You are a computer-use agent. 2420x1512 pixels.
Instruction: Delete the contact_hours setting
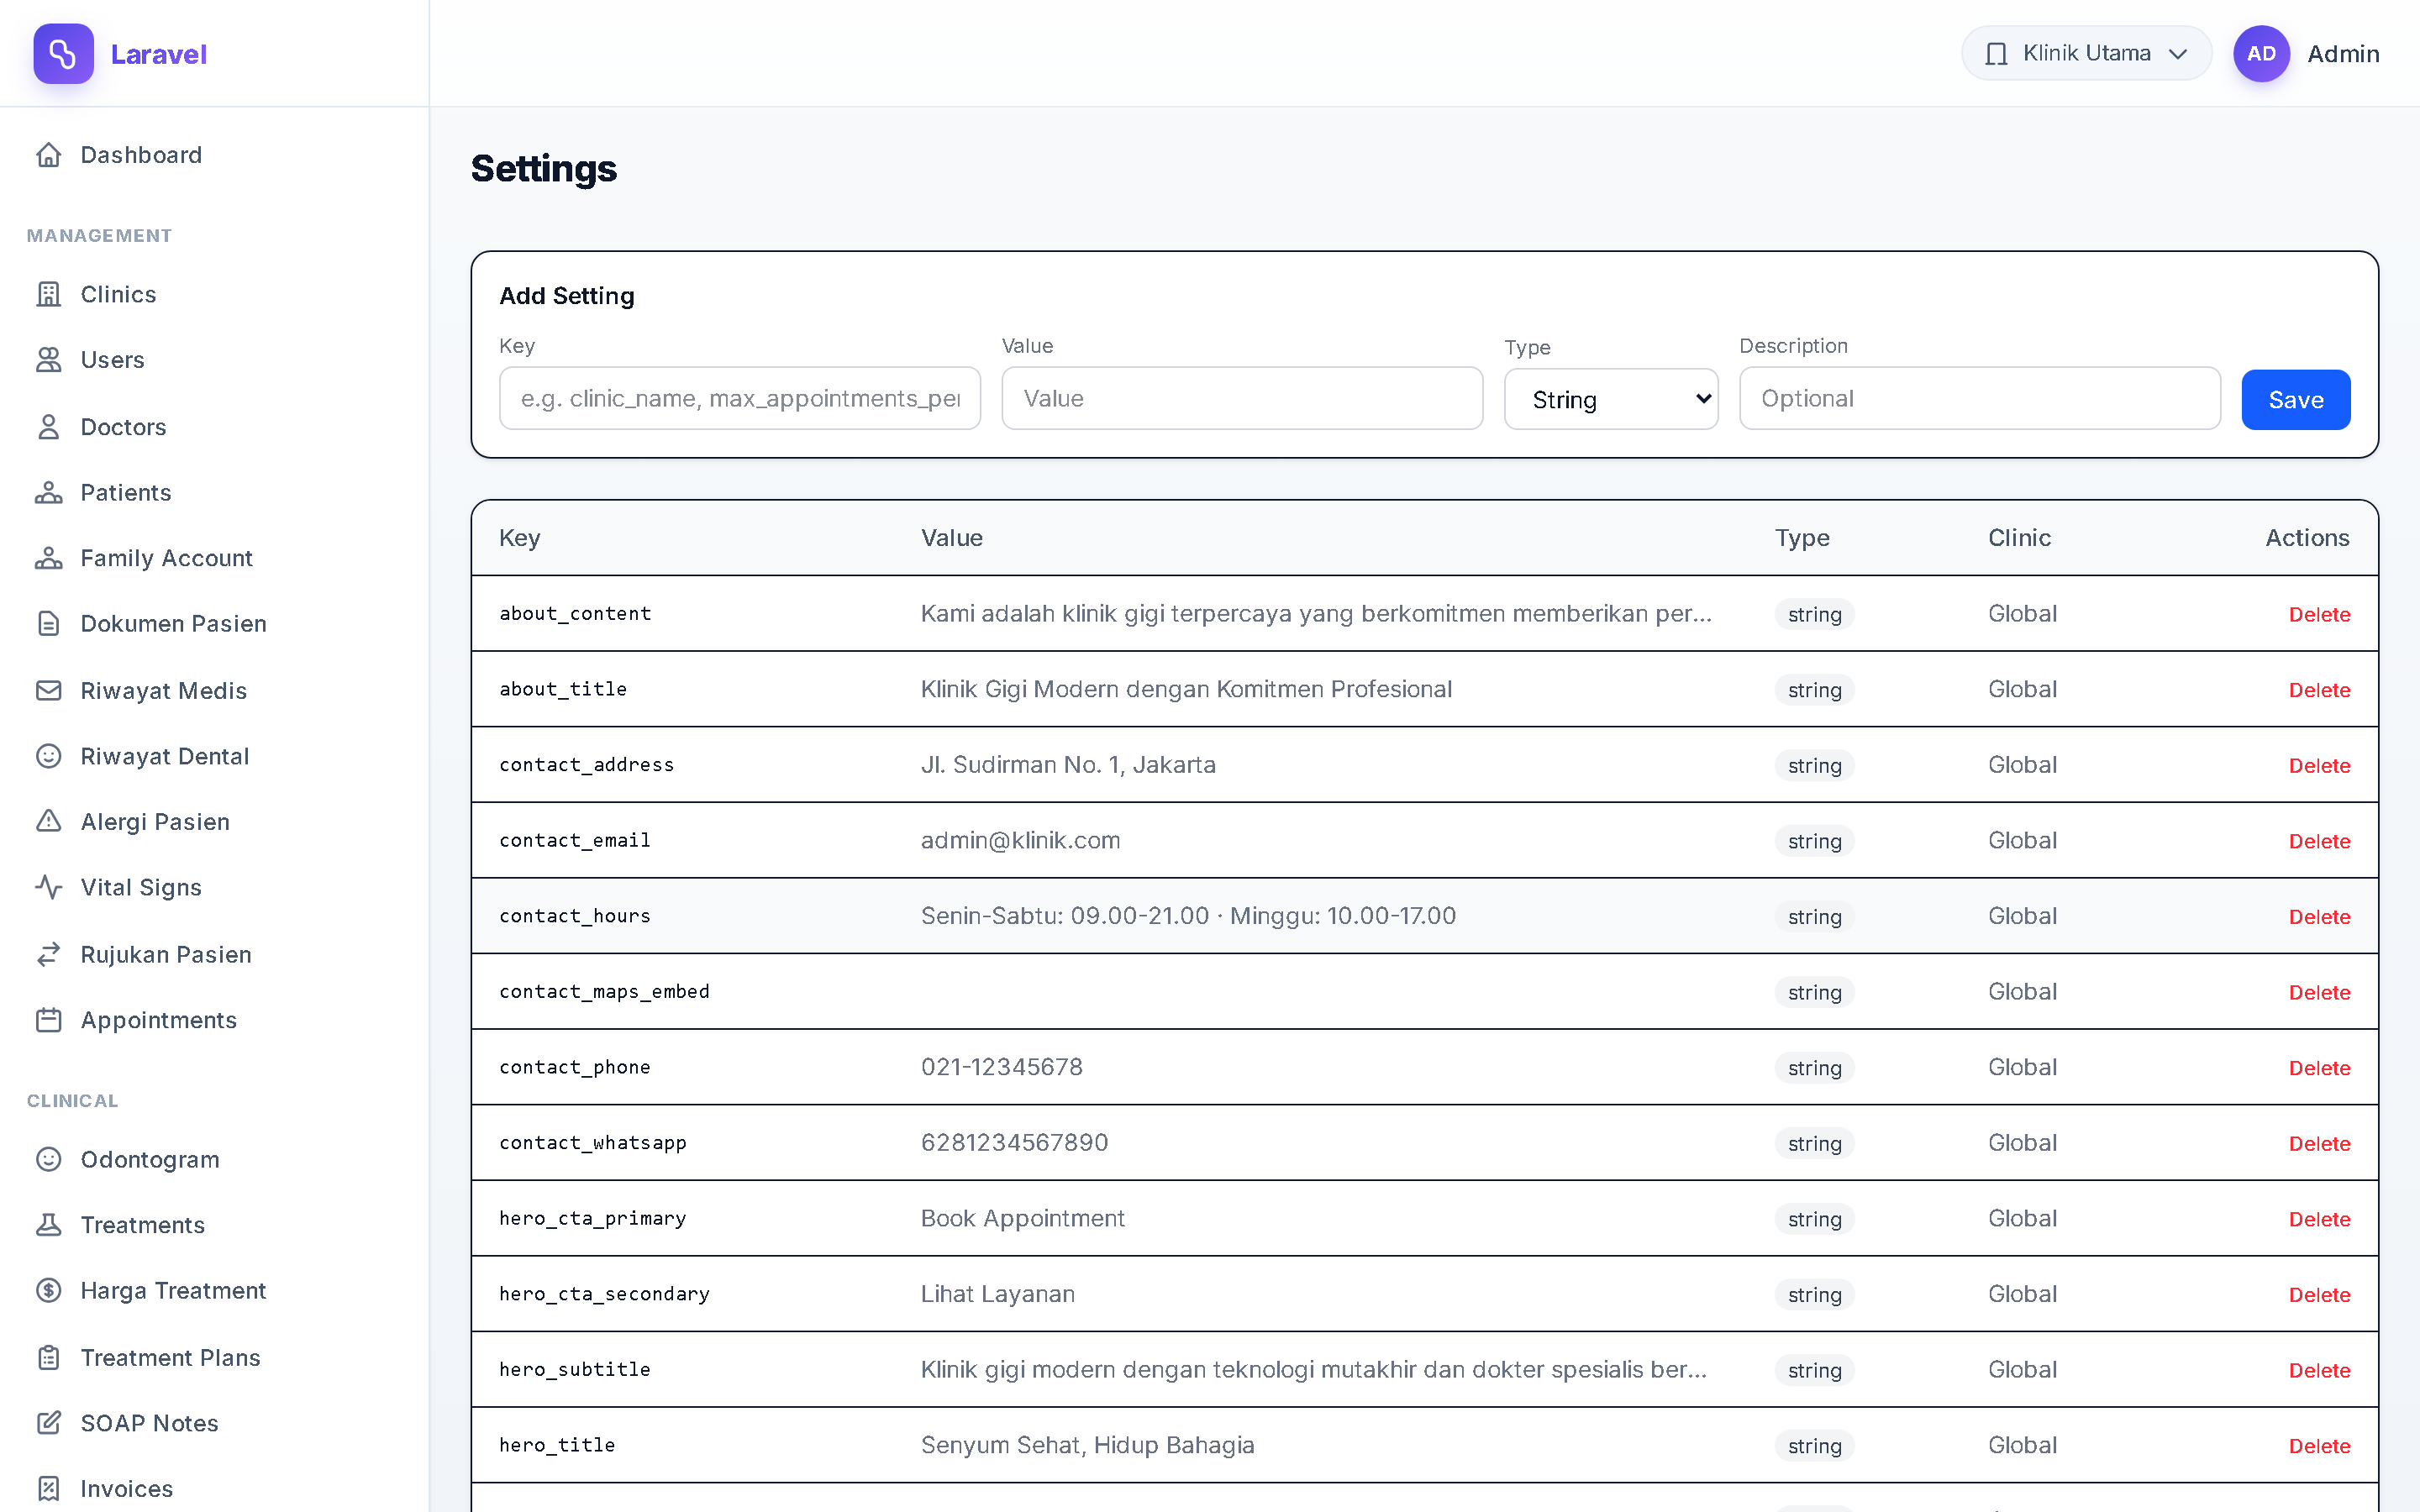click(2319, 917)
